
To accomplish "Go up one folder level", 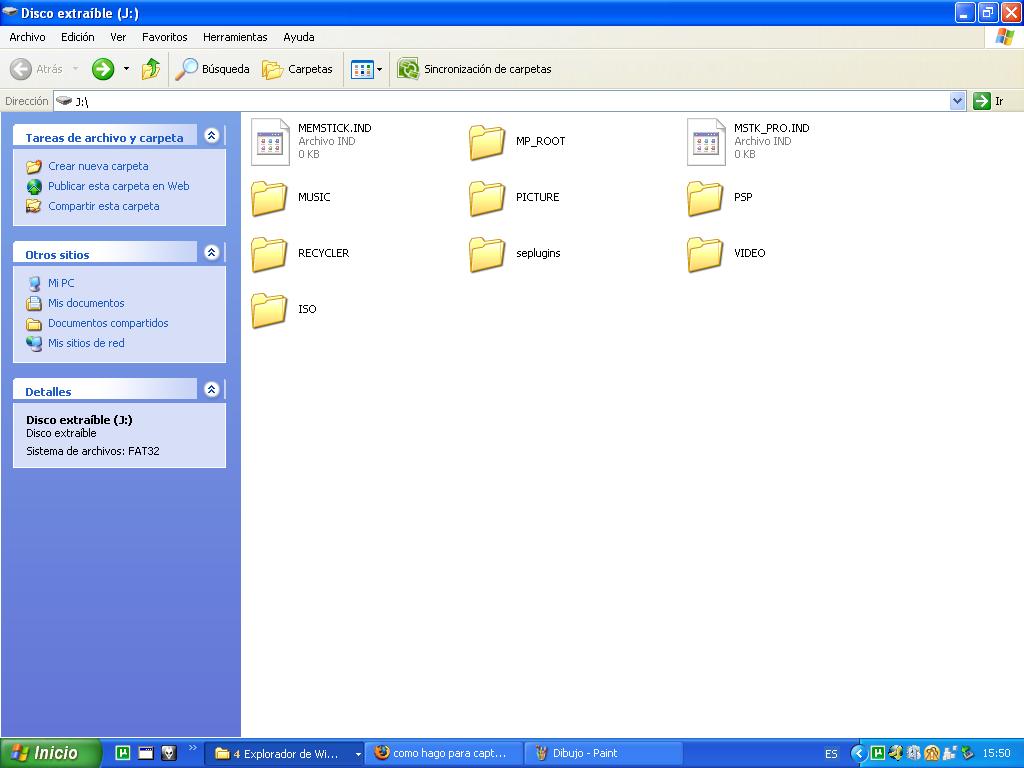I will pos(151,69).
